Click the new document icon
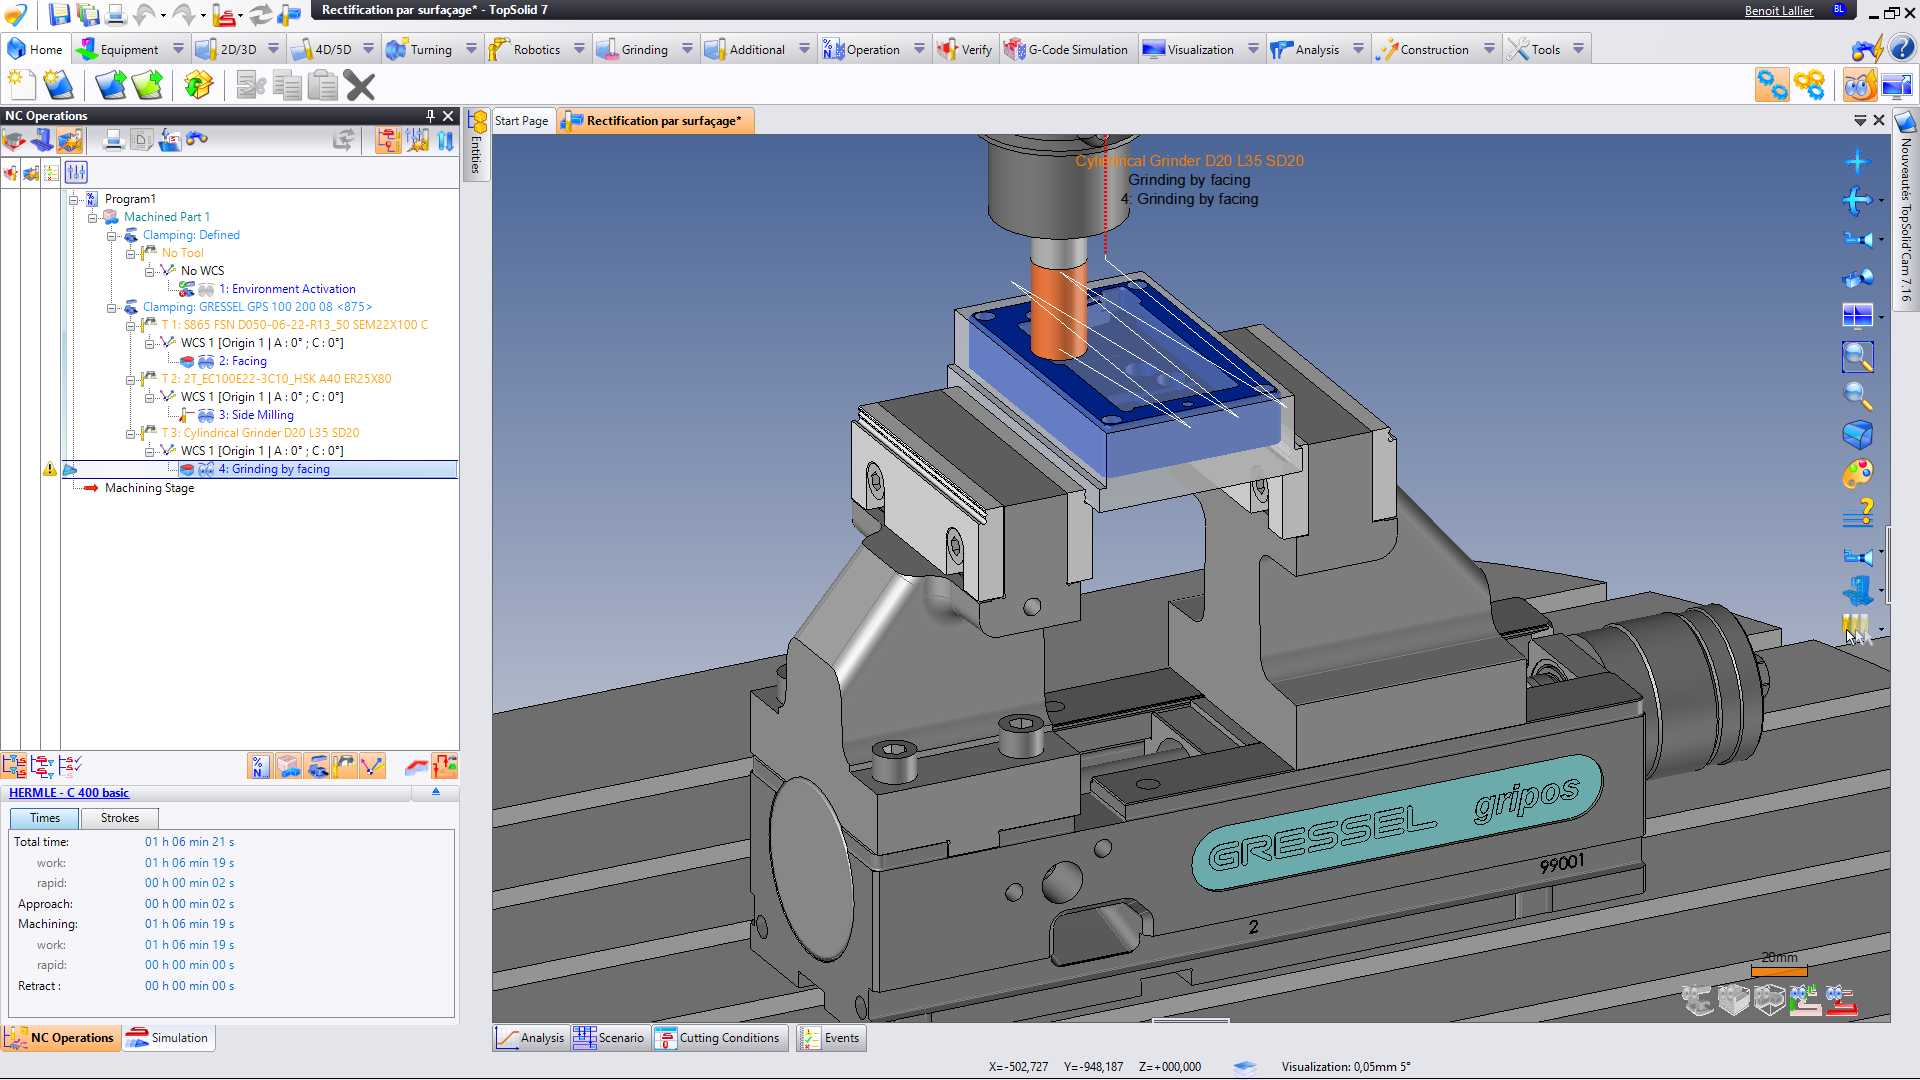This screenshot has width=1920, height=1080. pyautogui.click(x=21, y=86)
